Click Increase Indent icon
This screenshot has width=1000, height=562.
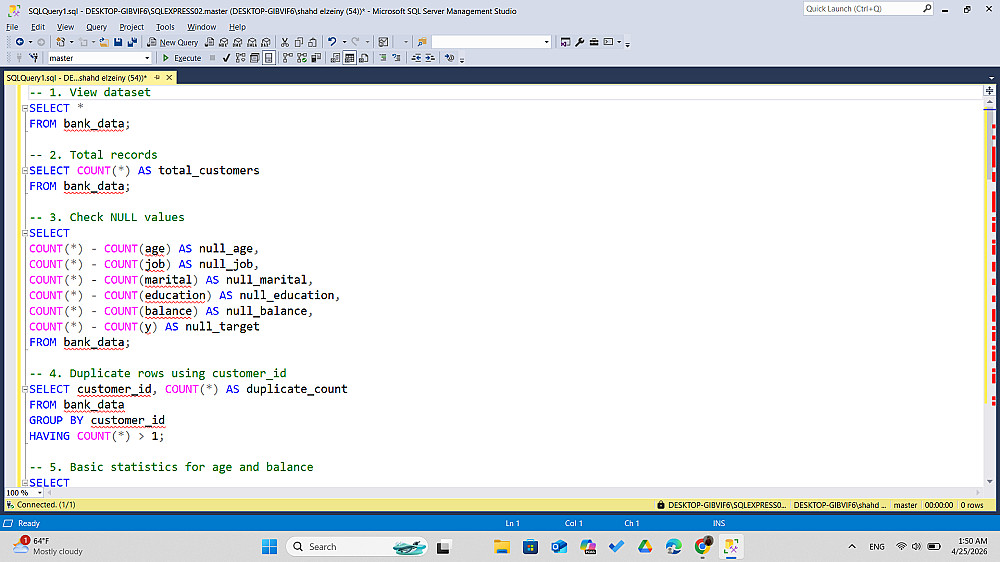tap(430, 58)
